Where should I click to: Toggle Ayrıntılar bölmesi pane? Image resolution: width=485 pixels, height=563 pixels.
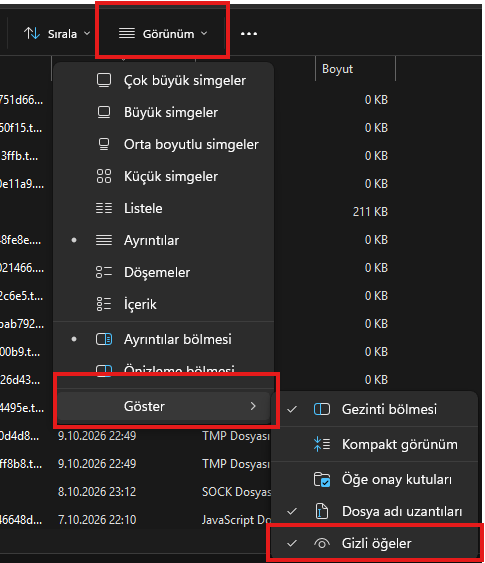click(163, 339)
